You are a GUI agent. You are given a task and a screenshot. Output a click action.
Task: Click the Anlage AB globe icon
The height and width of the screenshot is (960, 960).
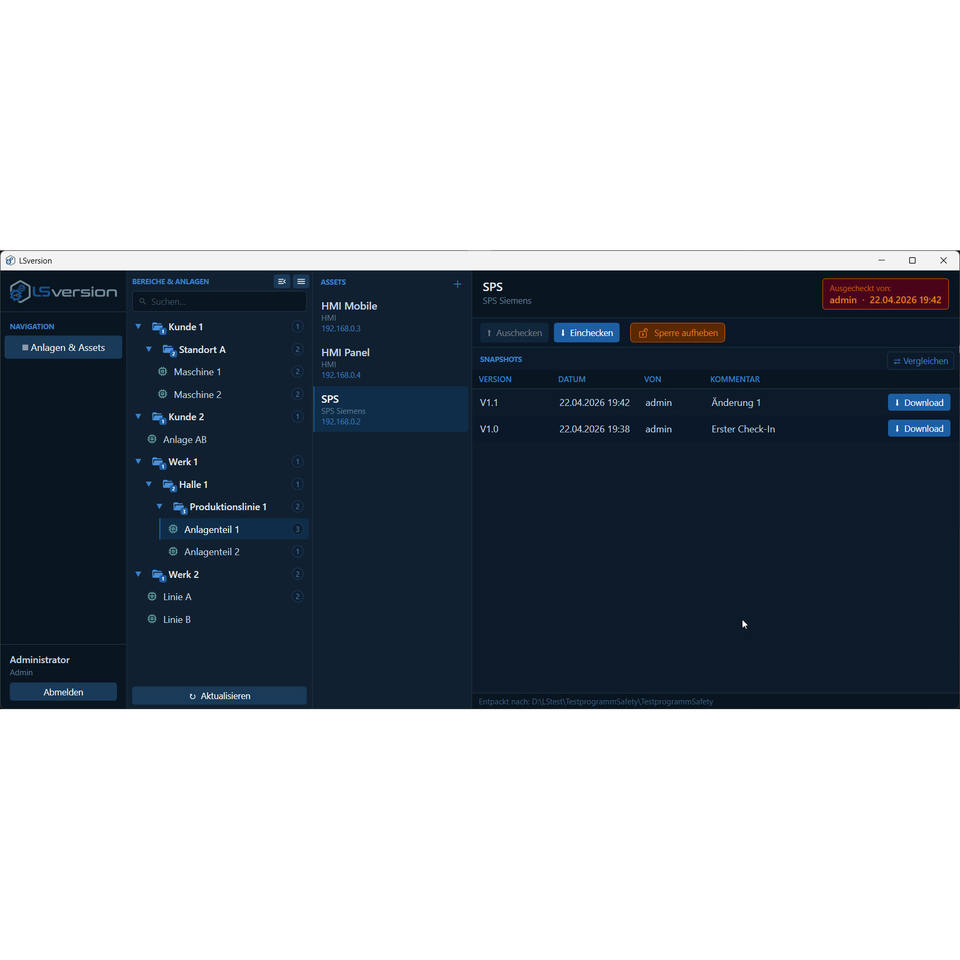[x=152, y=439]
